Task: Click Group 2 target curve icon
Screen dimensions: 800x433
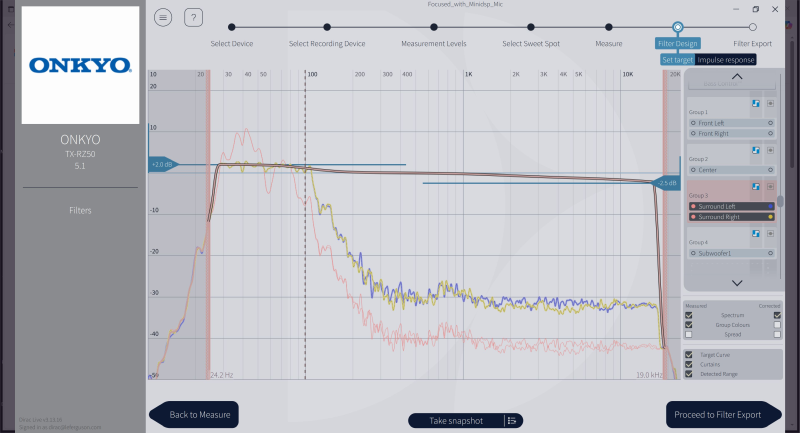Action: [756, 149]
